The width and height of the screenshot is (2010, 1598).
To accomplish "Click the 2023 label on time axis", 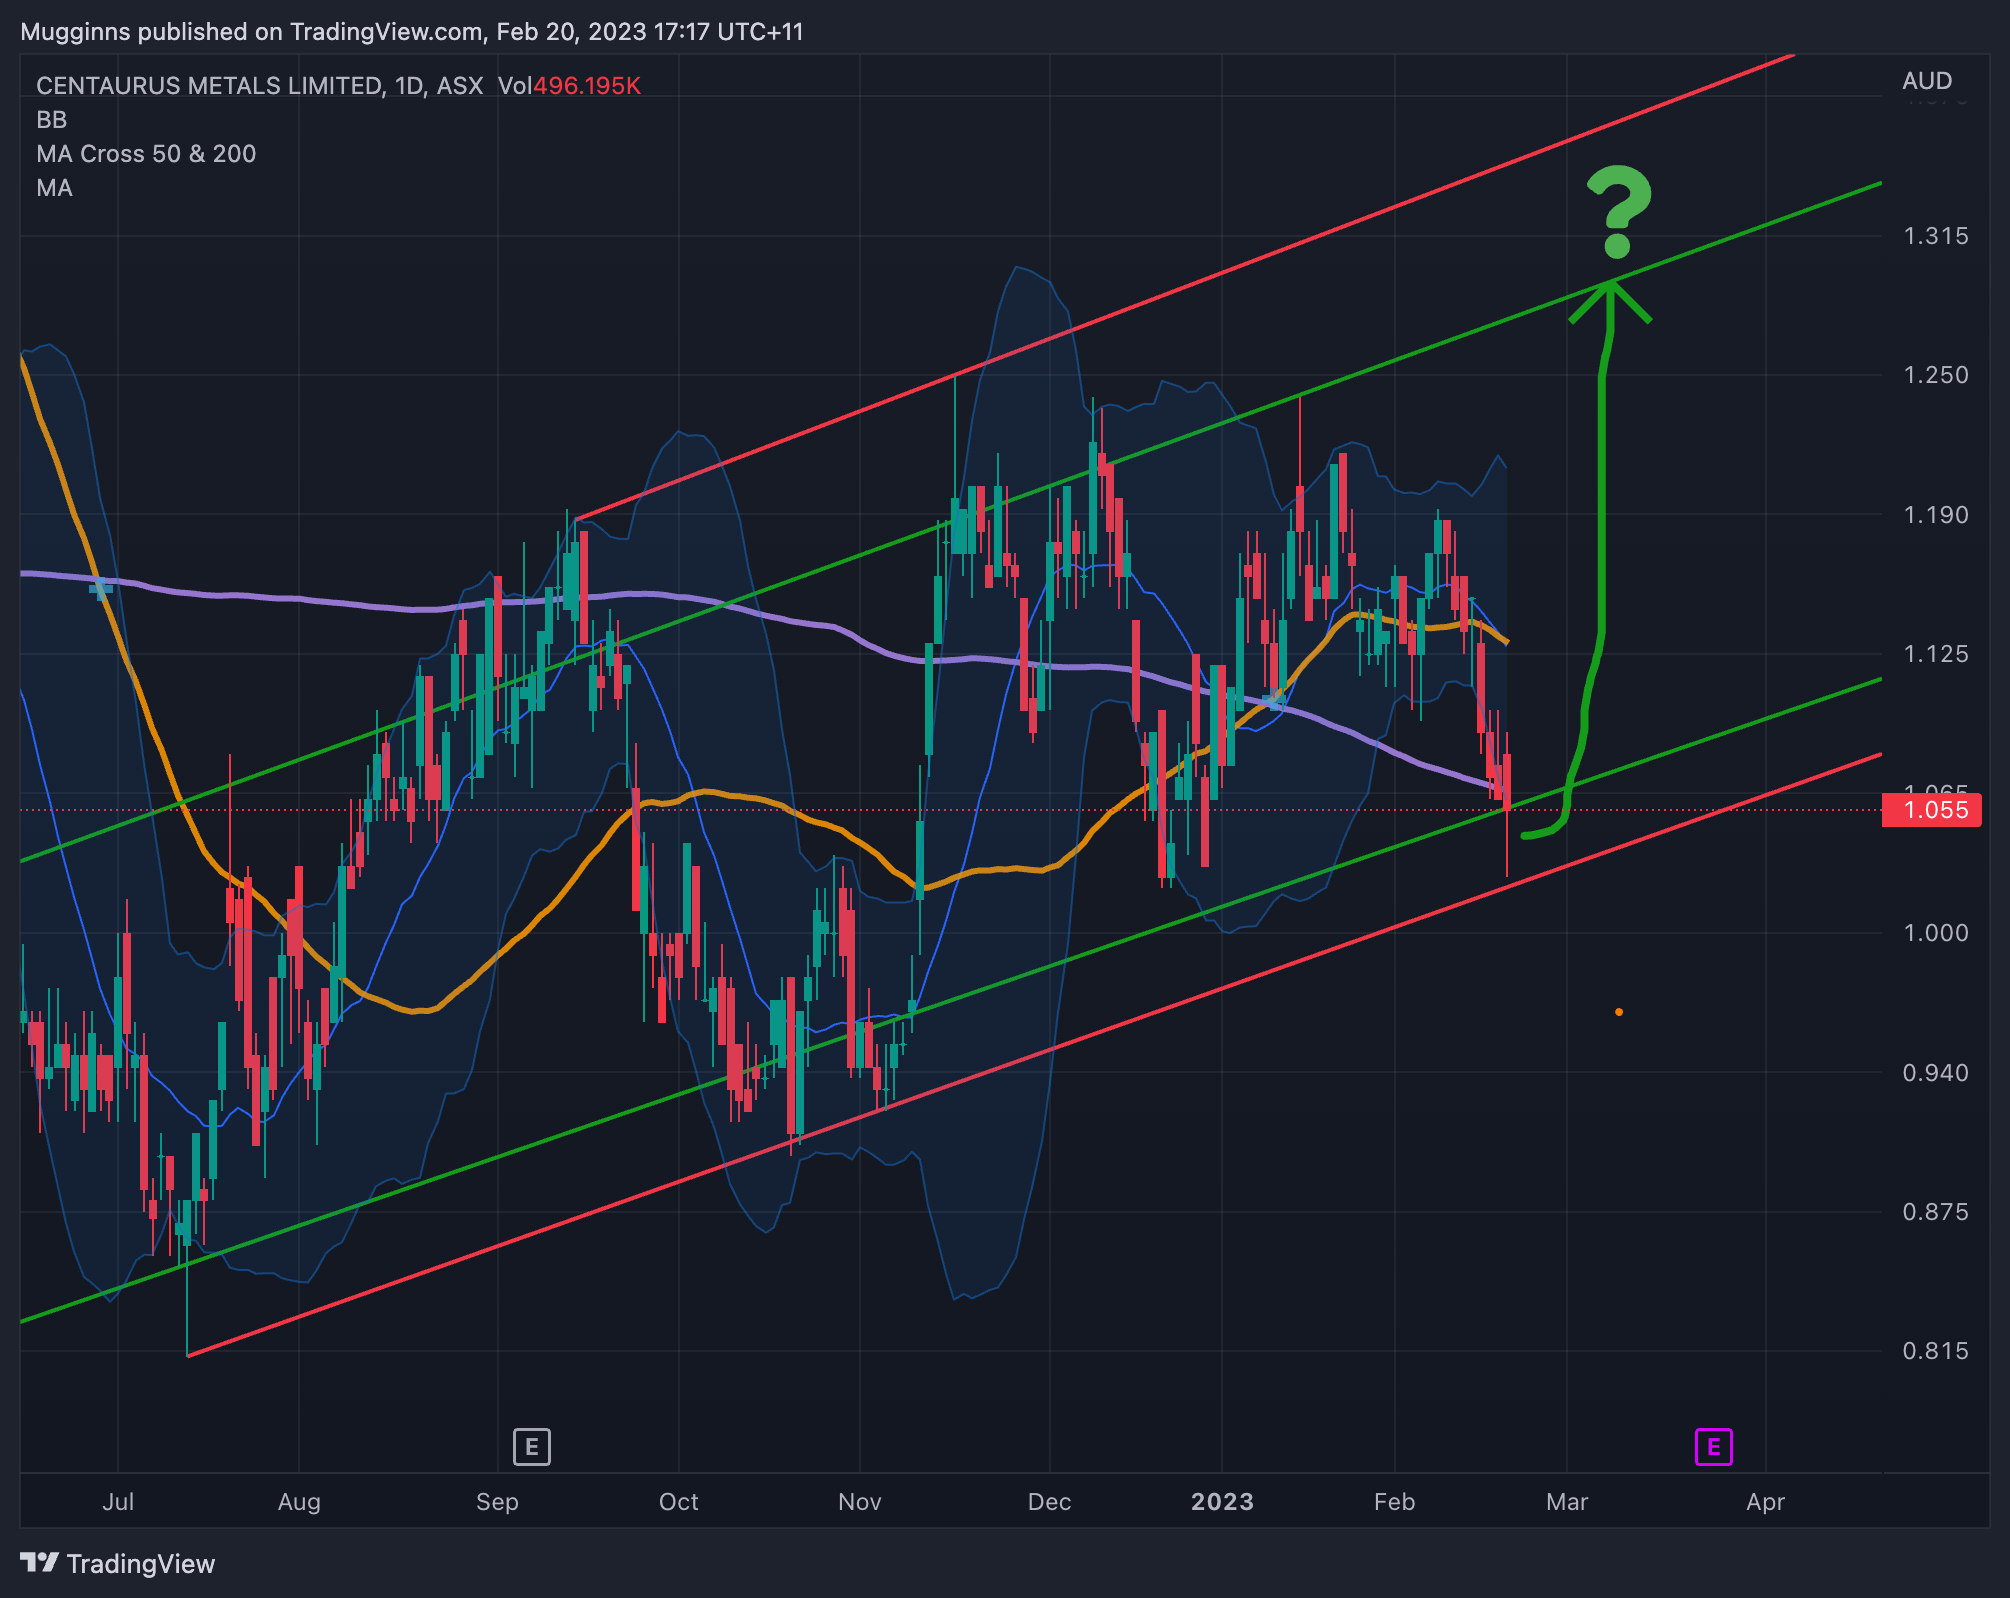I will pos(1222,1502).
